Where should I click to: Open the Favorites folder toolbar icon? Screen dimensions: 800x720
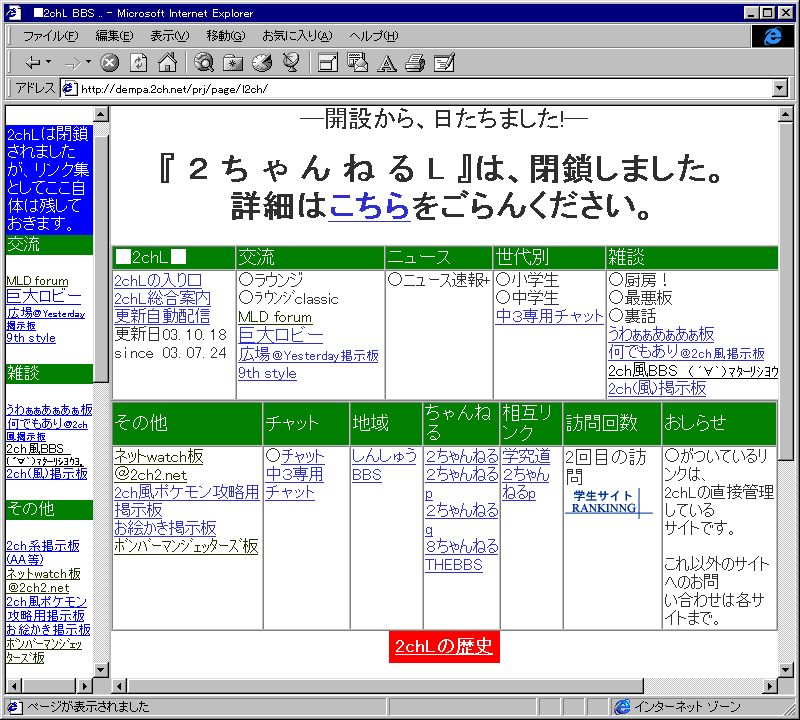233,63
